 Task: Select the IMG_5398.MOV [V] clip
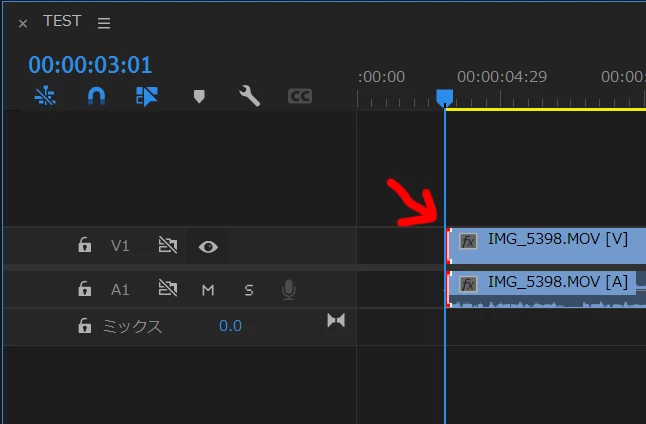coord(546,246)
